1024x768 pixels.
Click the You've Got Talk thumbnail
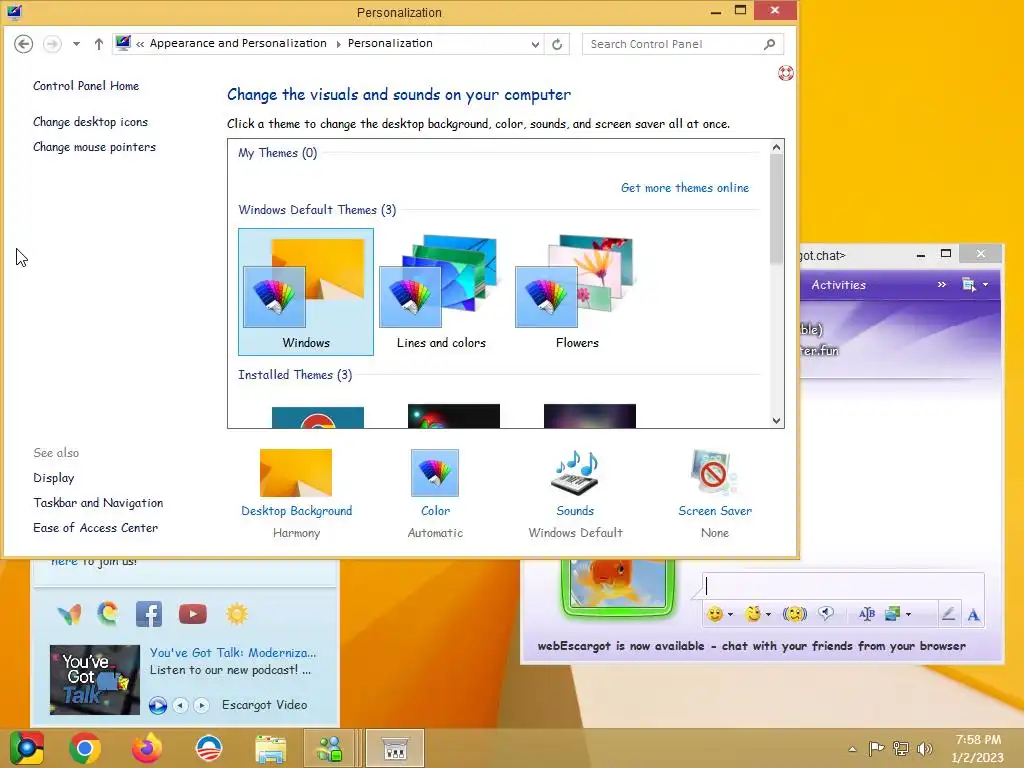(95, 680)
